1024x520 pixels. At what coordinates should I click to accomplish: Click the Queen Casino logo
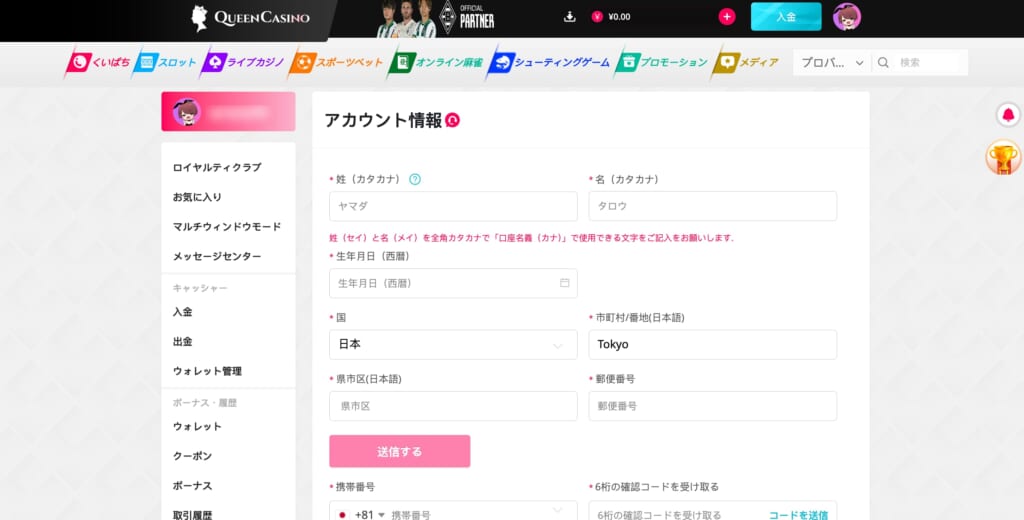[x=249, y=18]
